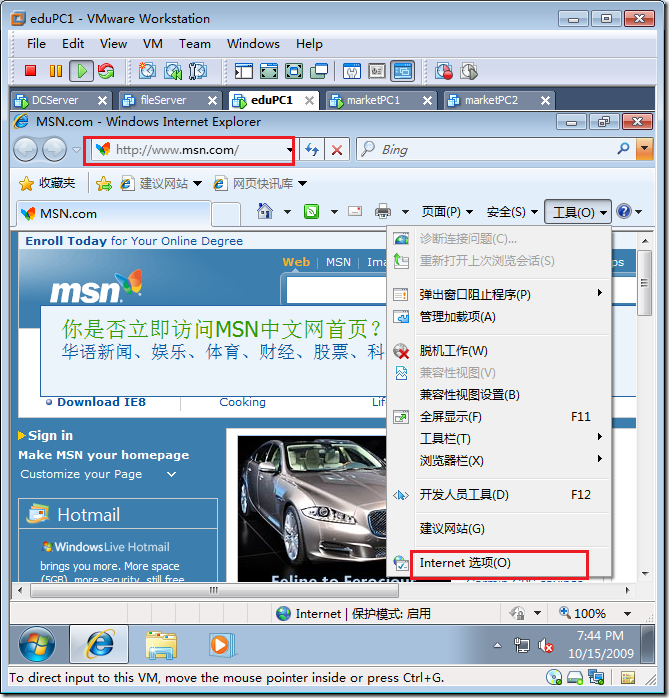
Task: Open the new blank tab button
Action: pyautogui.click(x=226, y=213)
